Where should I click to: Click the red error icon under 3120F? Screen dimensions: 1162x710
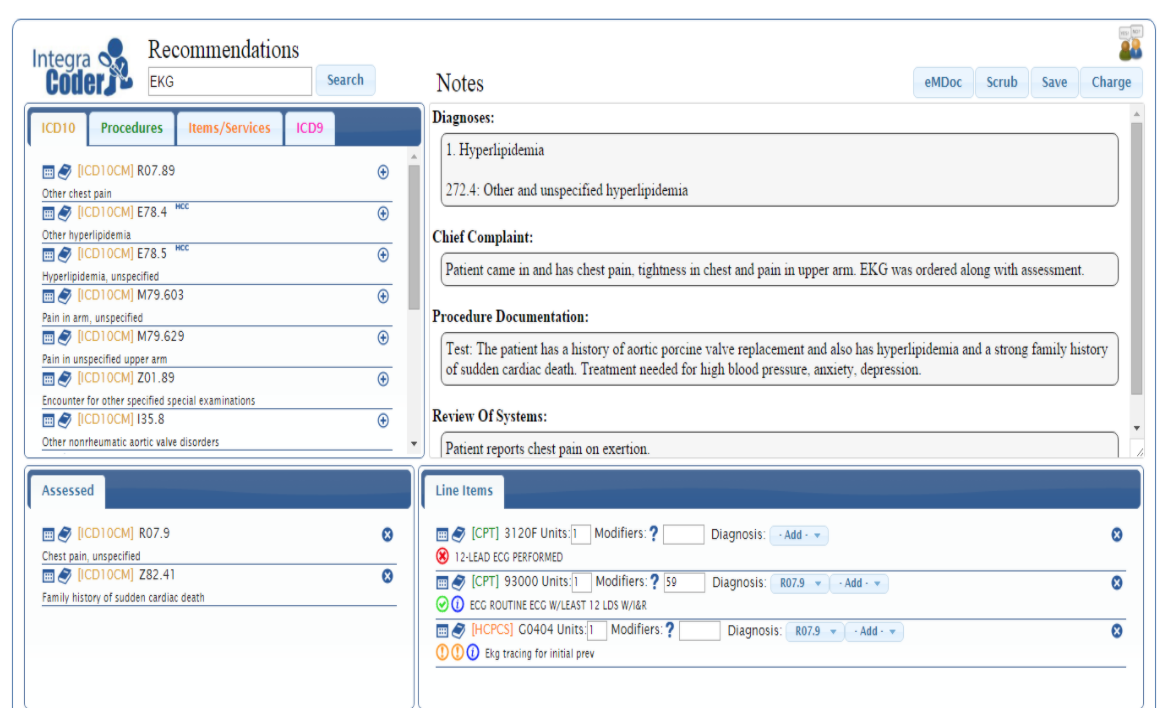(x=443, y=557)
